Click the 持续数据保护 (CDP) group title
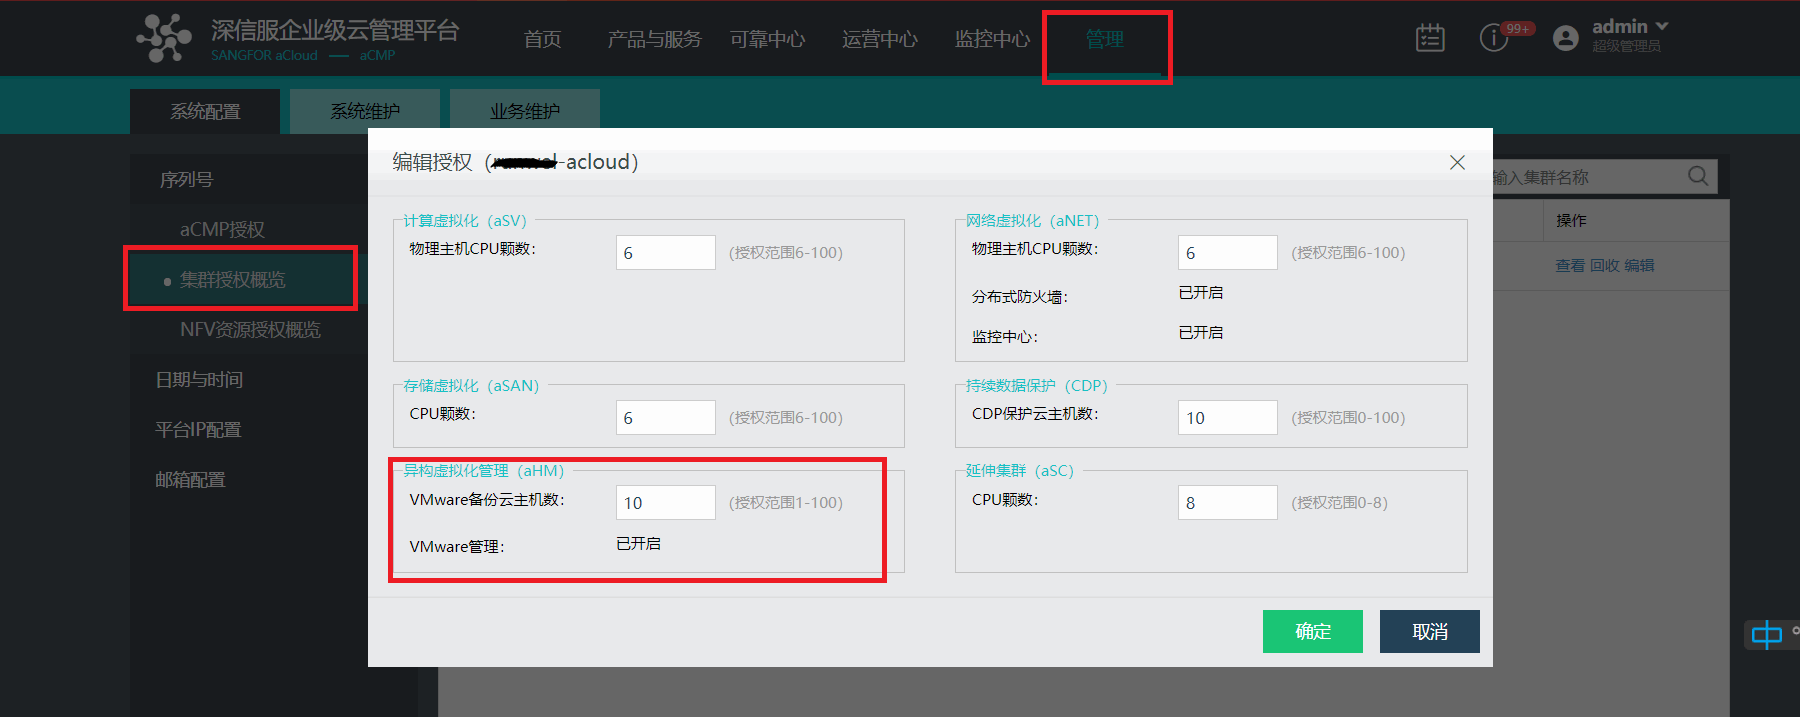Image resolution: width=1800 pixels, height=717 pixels. click(1036, 385)
